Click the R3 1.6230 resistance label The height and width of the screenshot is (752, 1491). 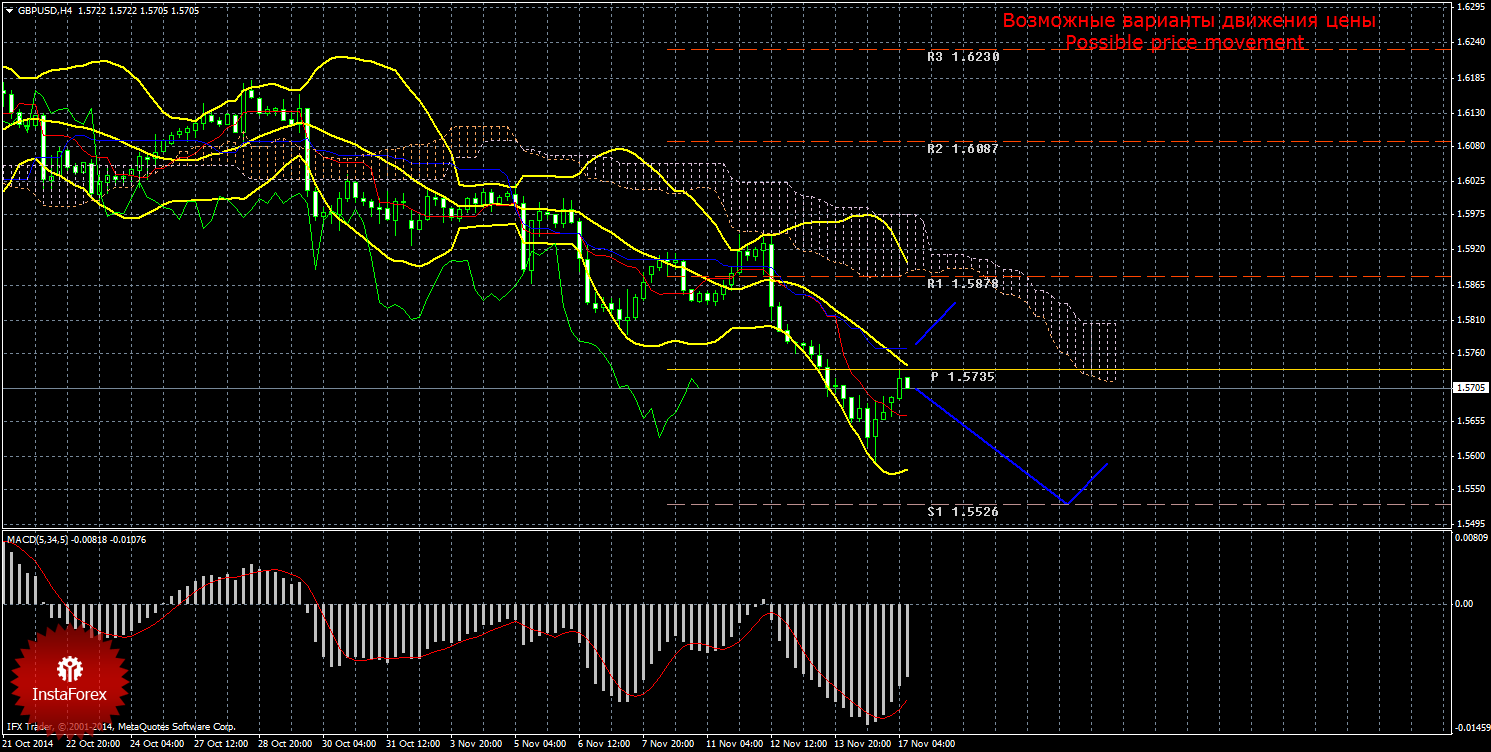[962, 57]
